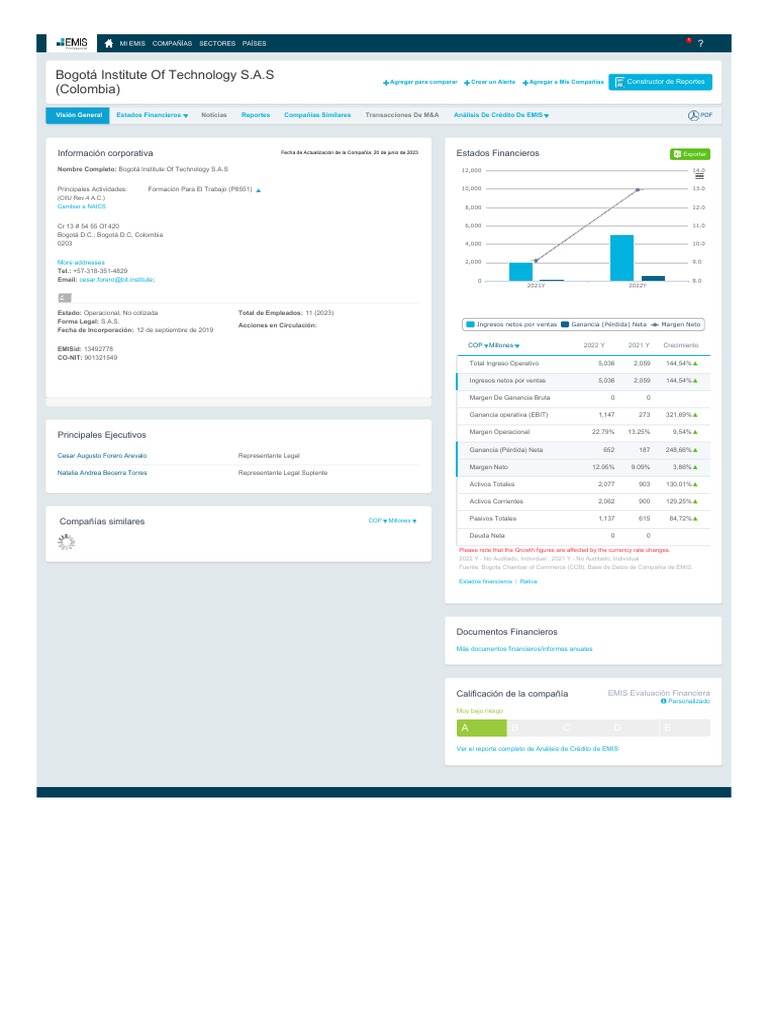Open Transacciones De M&A tab
This screenshot has height=1024, width=768.
click(402, 115)
